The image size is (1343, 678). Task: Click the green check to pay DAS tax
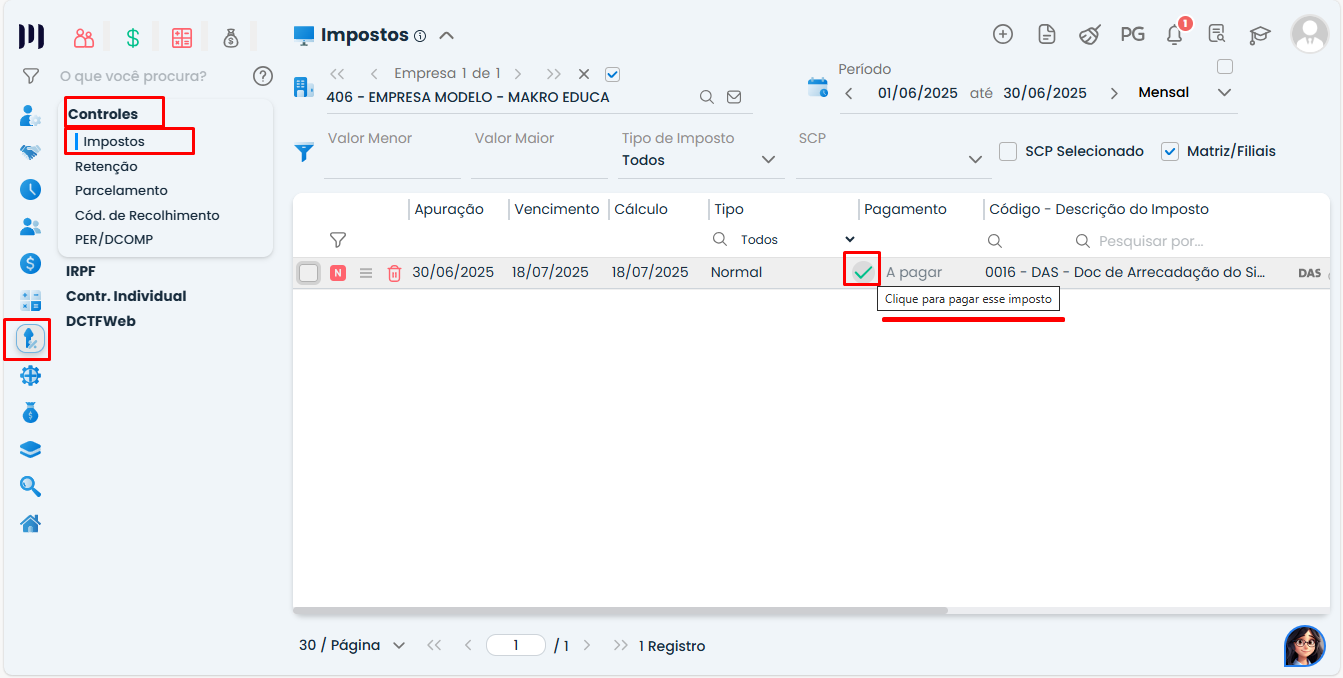pos(862,272)
